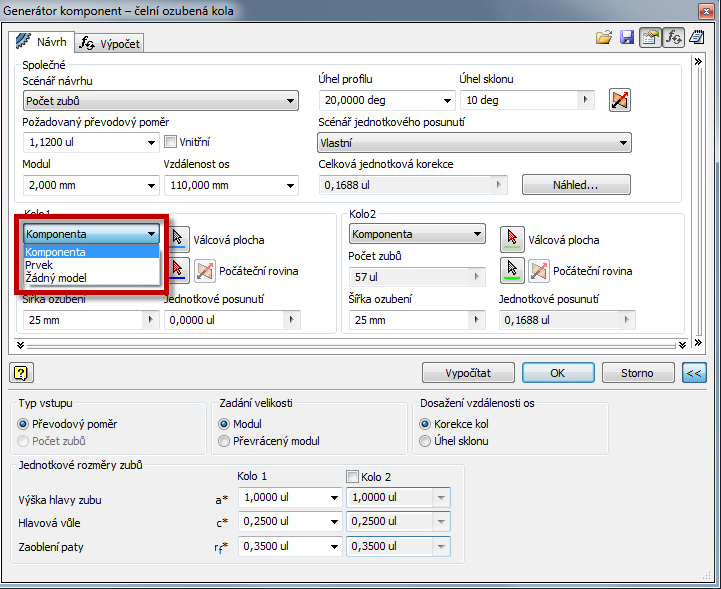Switch to the Výpočet tab
This screenshot has width=721, height=589.
point(111,43)
